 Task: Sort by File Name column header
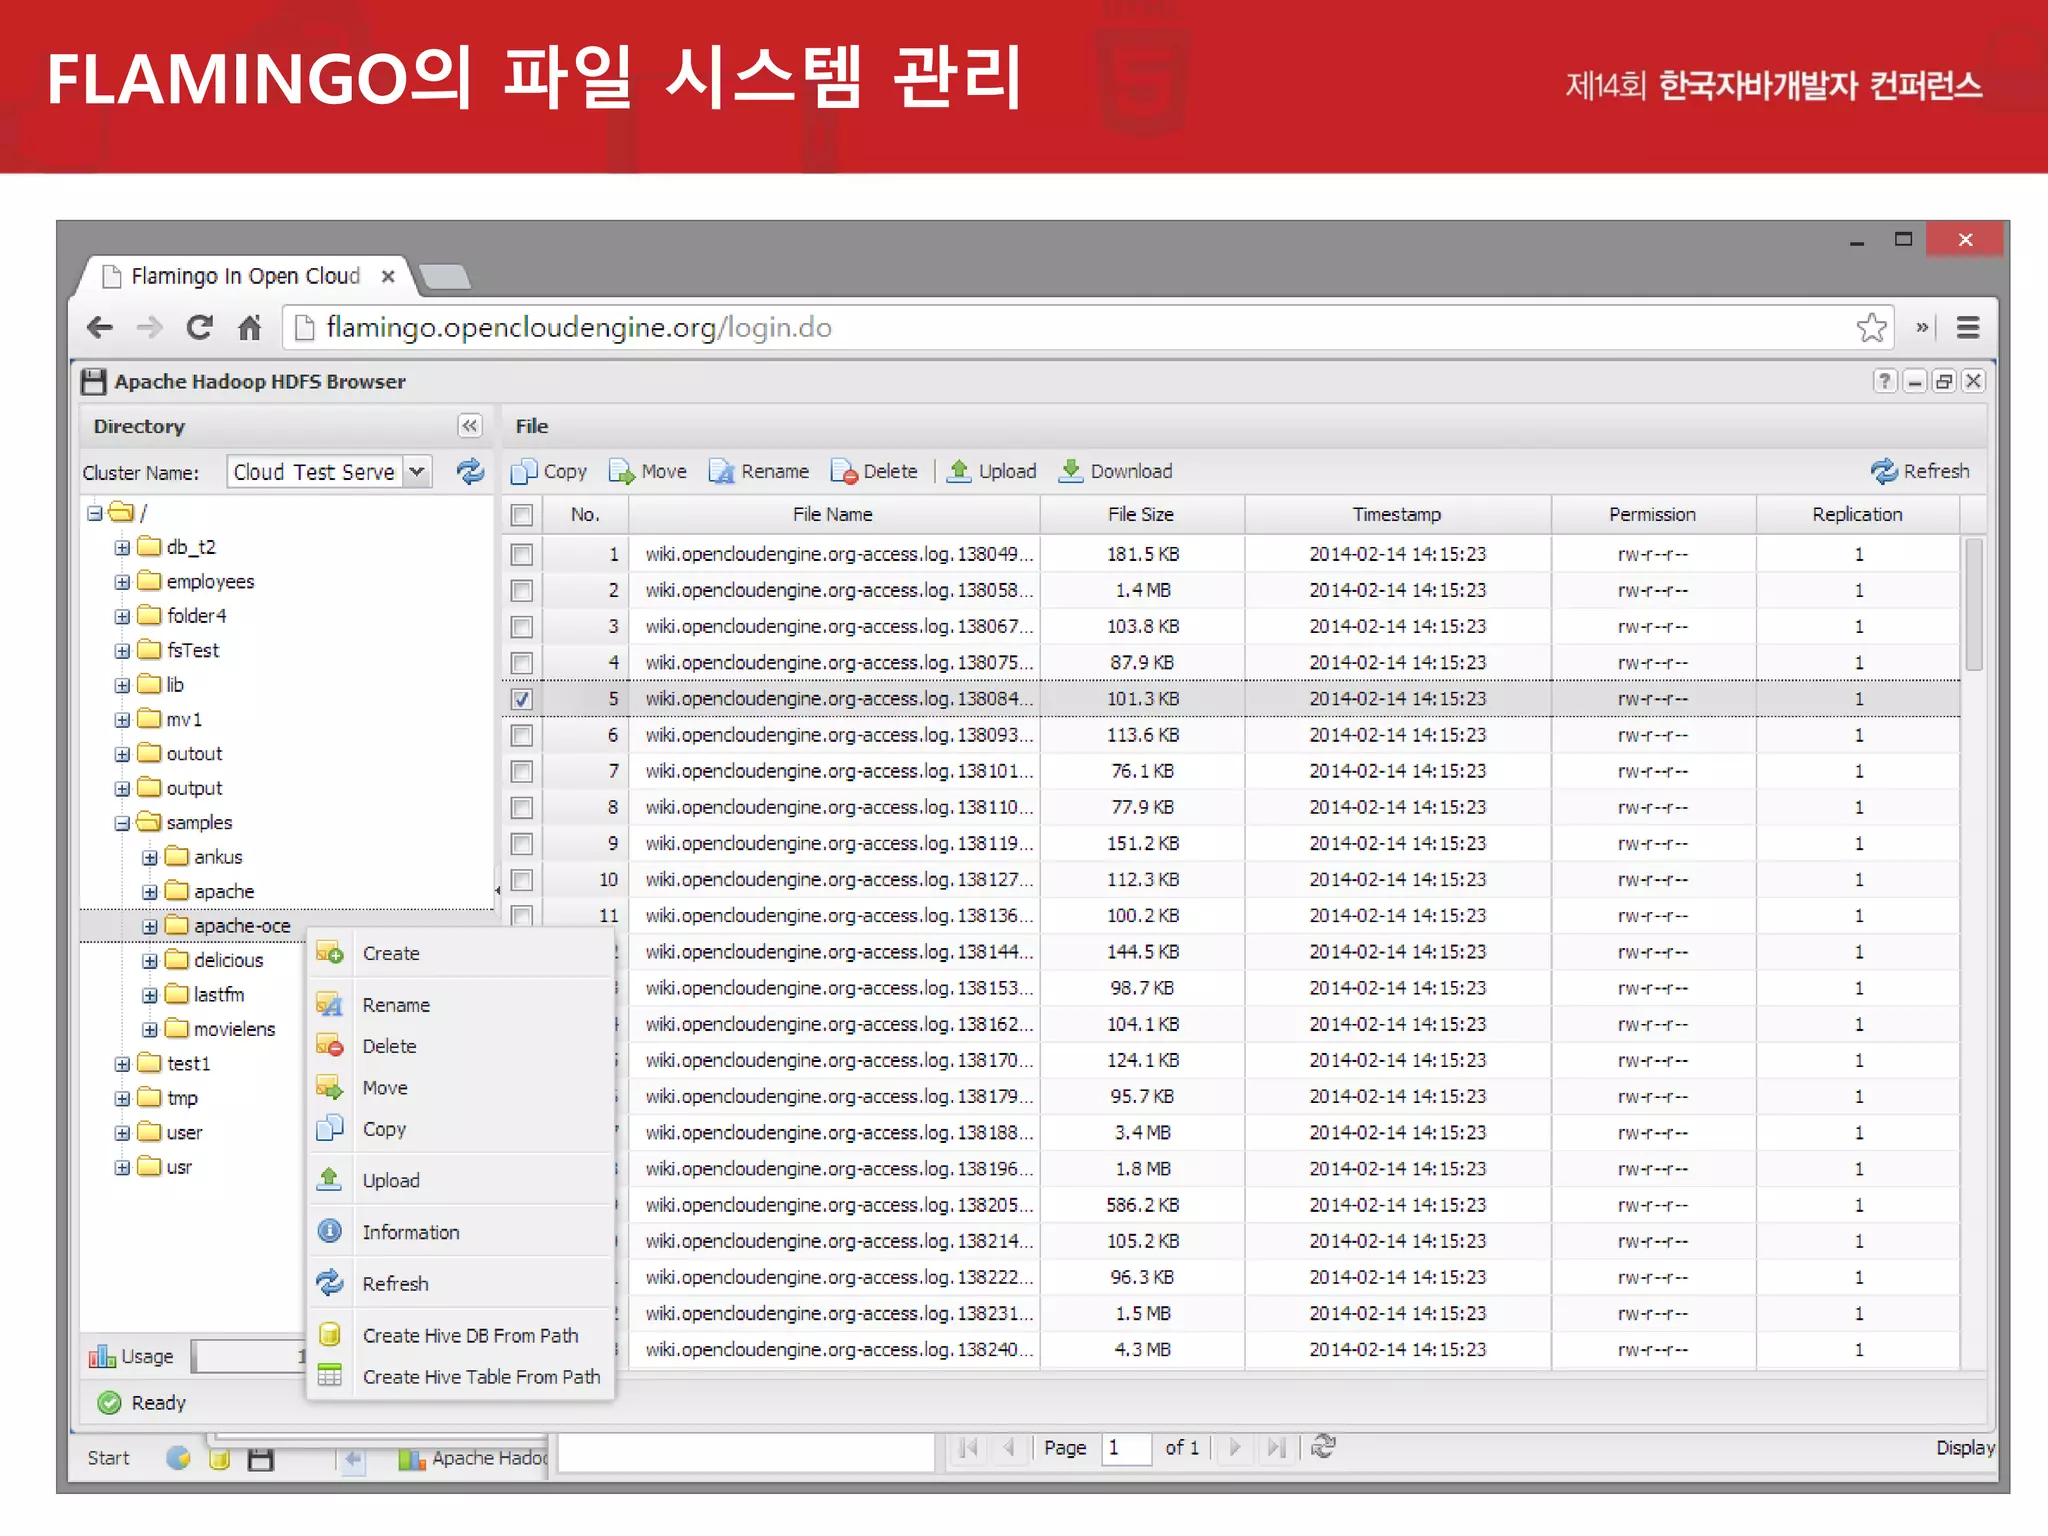(x=833, y=514)
